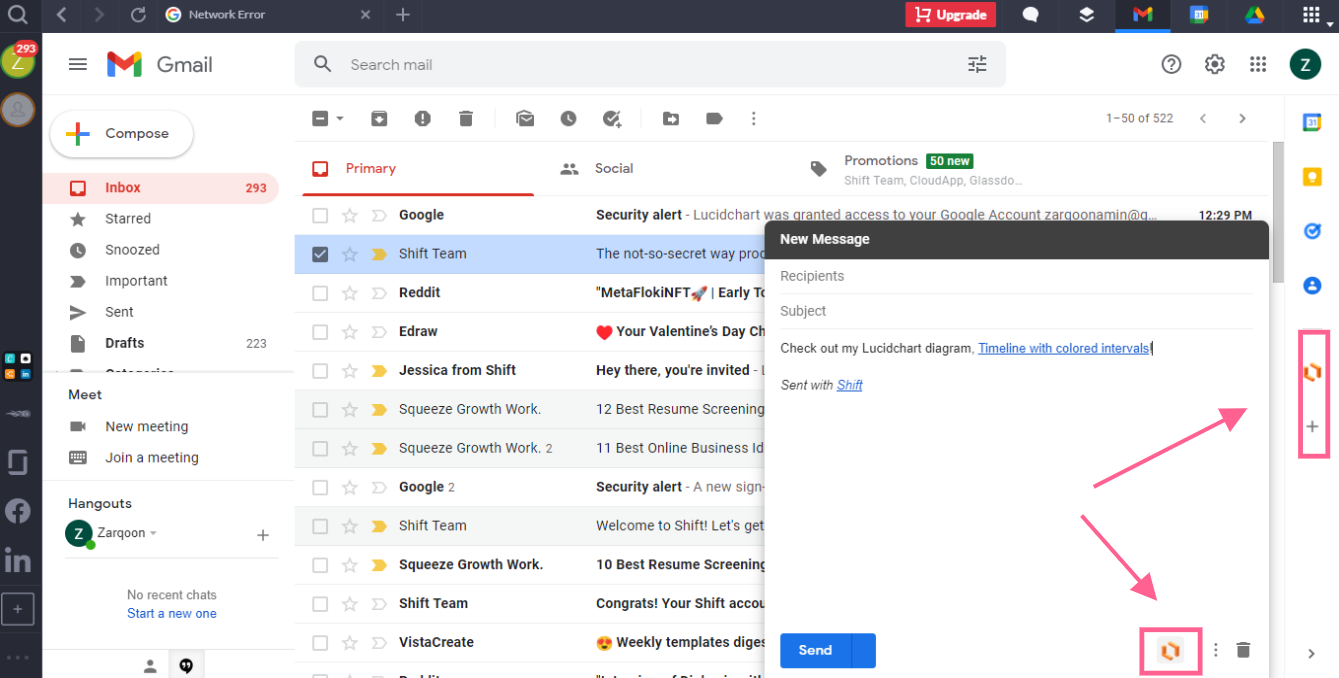Viewport: 1339px width, 678px height.
Task: Archive the selected email
Action: coord(379,118)
